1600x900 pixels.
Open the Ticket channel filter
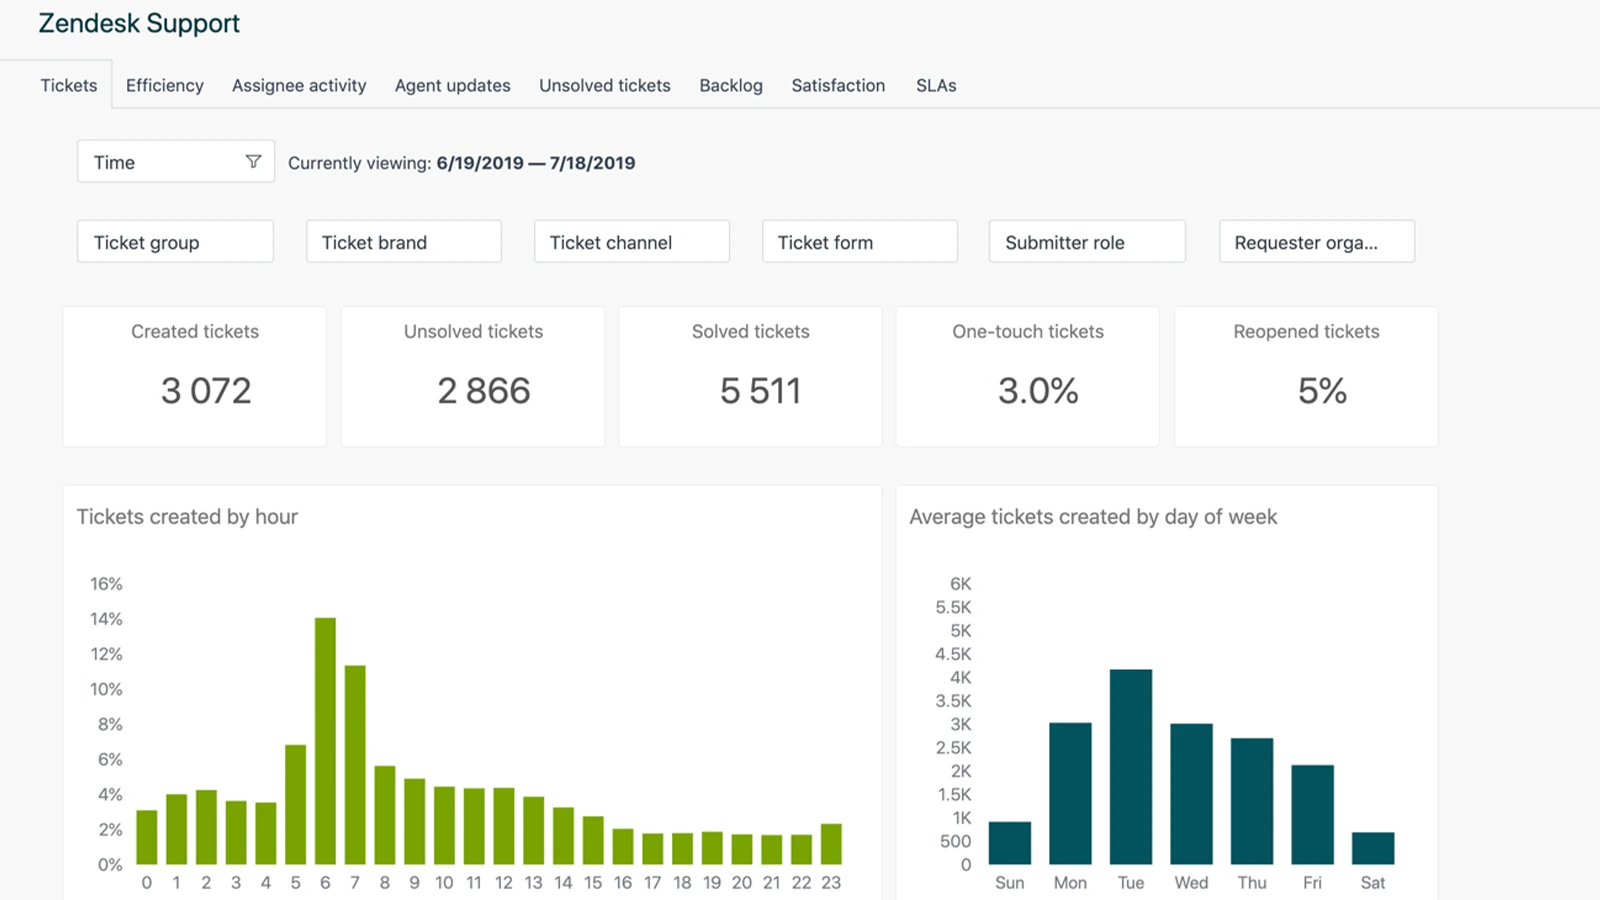coord(632,241)
